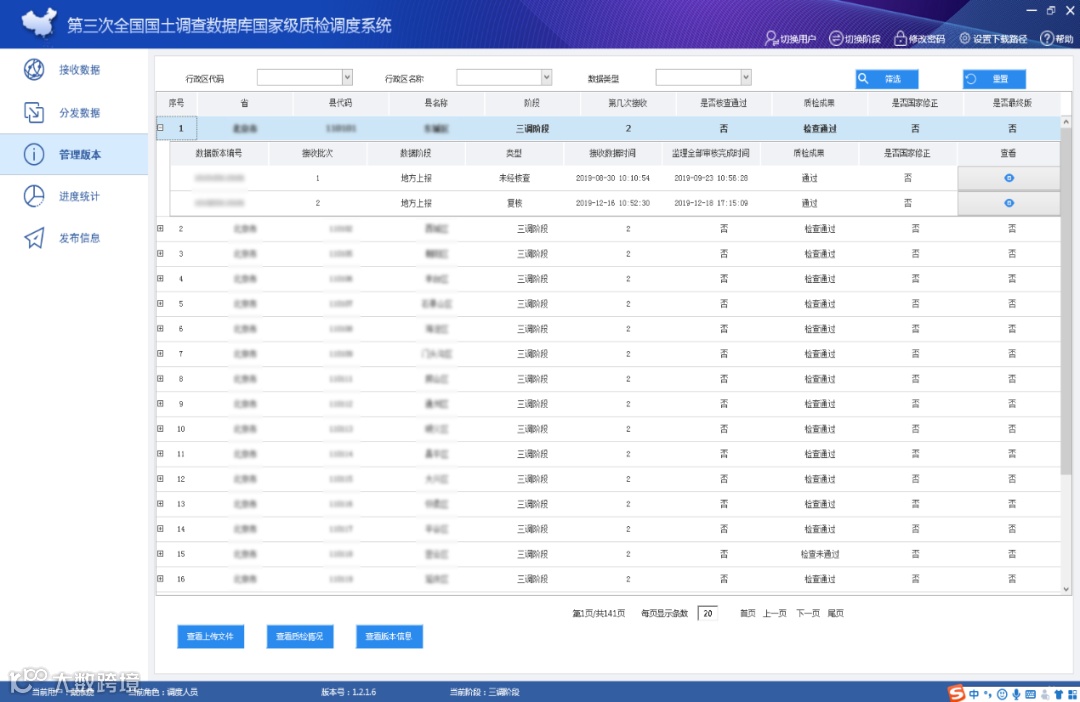Open 设置下载路径 gear icon
The height and width of the screenshot is (702, 1080).
click(x=964, y=39)
